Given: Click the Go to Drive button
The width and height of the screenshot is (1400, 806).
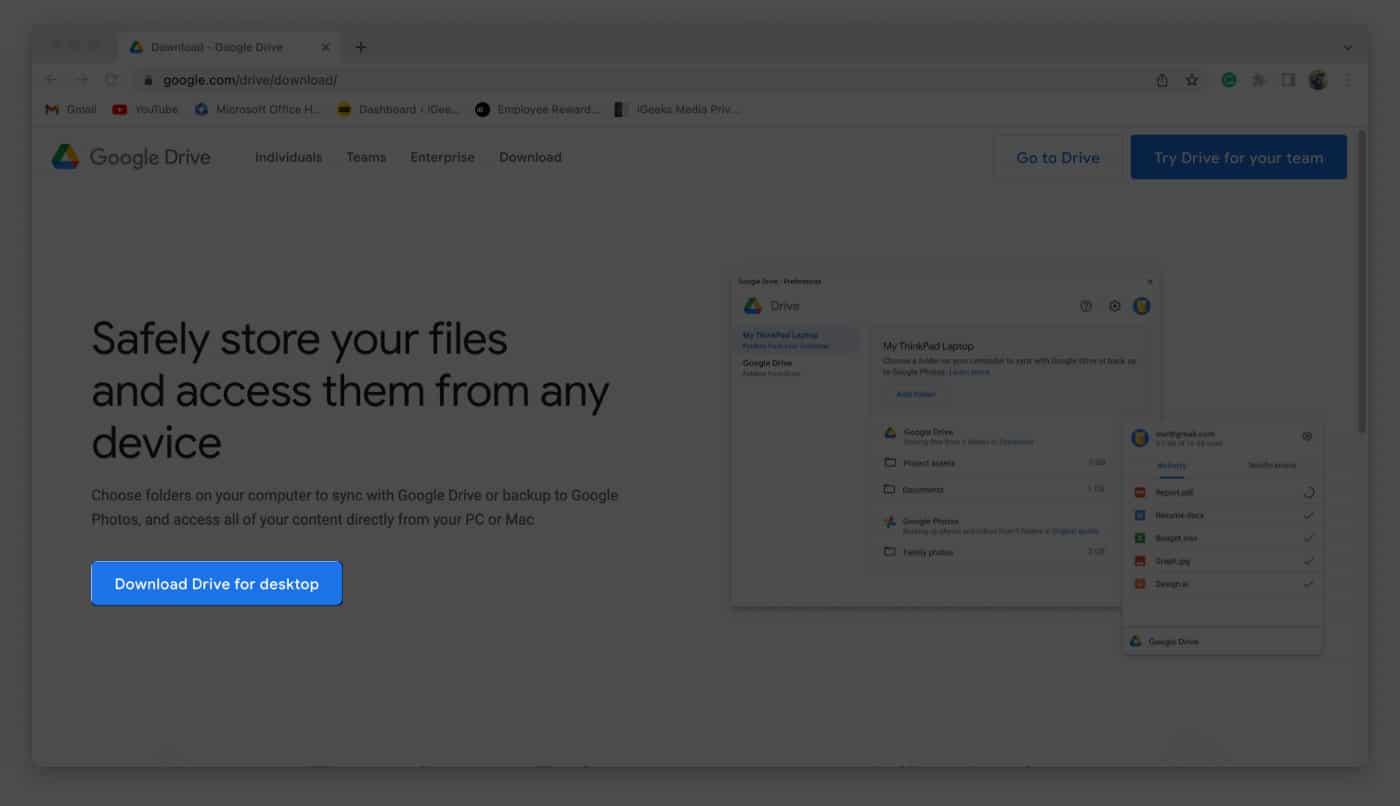Looking at the screenshot, I should pyautogui.click(x=1058, y=157).
